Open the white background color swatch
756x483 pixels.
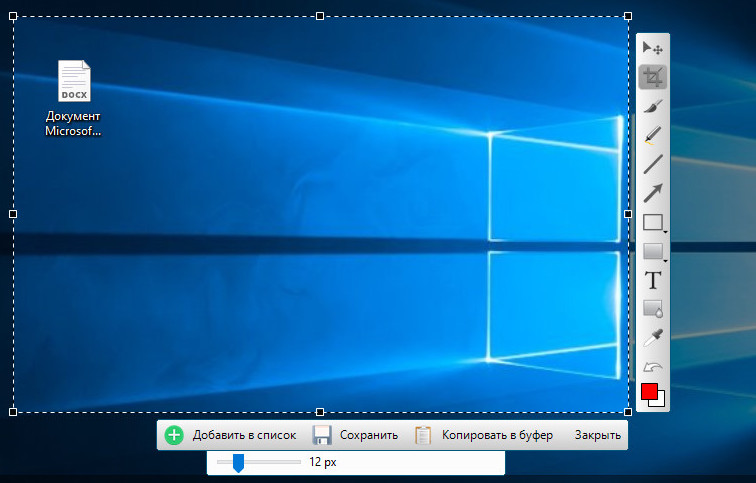pos(661,403)
